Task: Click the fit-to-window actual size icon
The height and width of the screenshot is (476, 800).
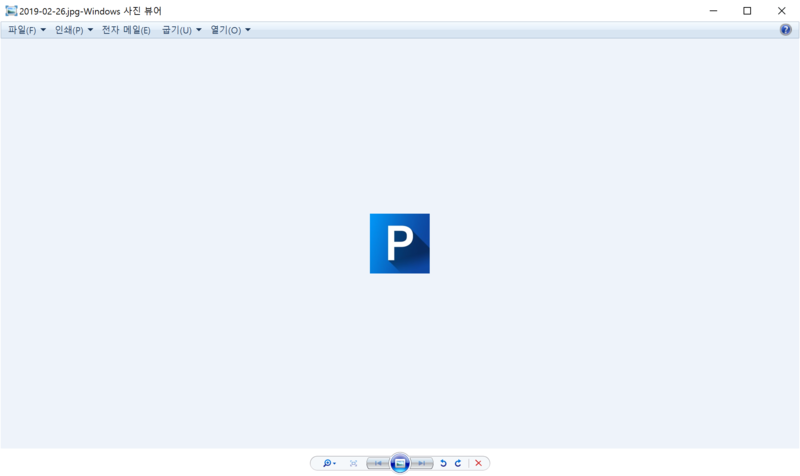Action: tap(354, 463)
